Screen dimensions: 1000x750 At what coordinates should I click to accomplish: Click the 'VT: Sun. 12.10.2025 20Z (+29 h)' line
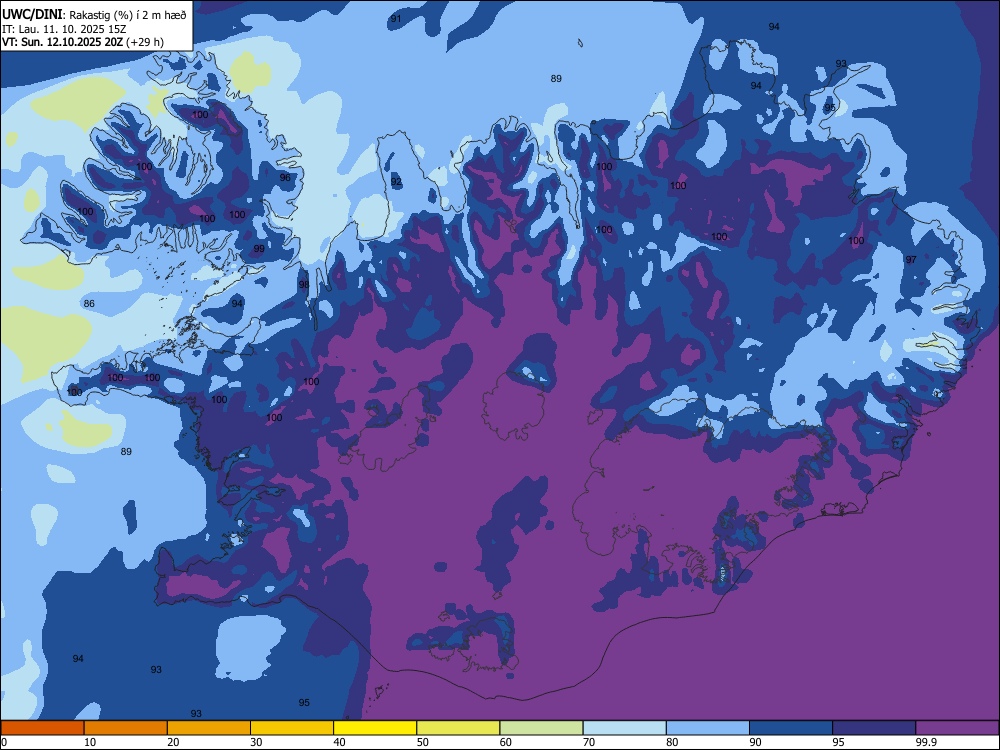pyautogui.click(x=83, y=42)
